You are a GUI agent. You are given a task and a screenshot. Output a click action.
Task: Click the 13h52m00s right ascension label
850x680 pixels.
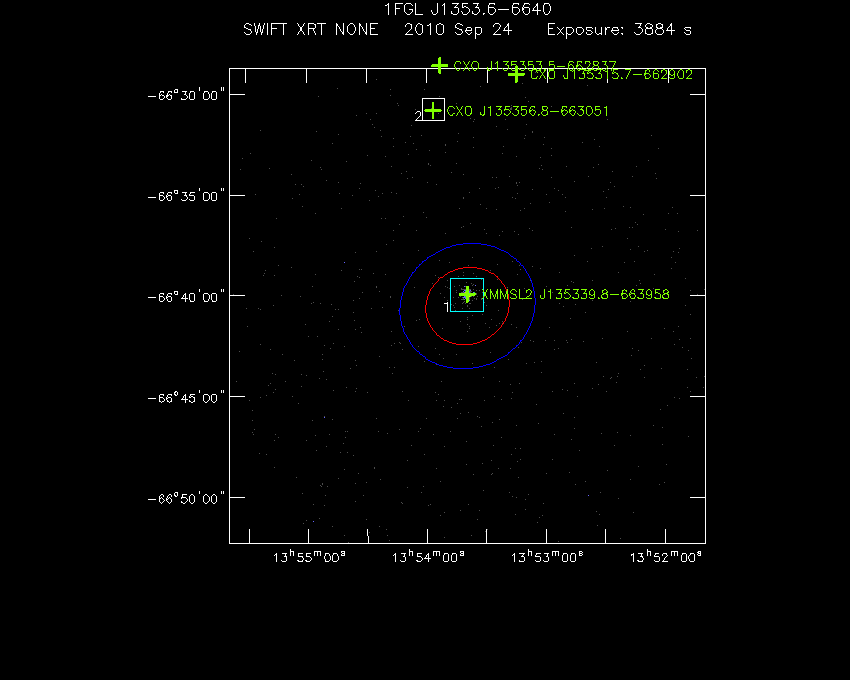click(666, 557)
